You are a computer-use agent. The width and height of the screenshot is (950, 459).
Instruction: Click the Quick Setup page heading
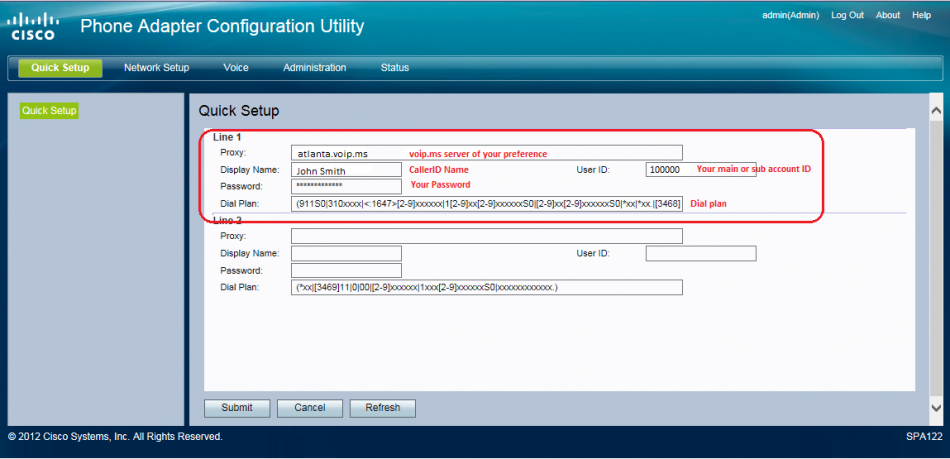[239, 111]
